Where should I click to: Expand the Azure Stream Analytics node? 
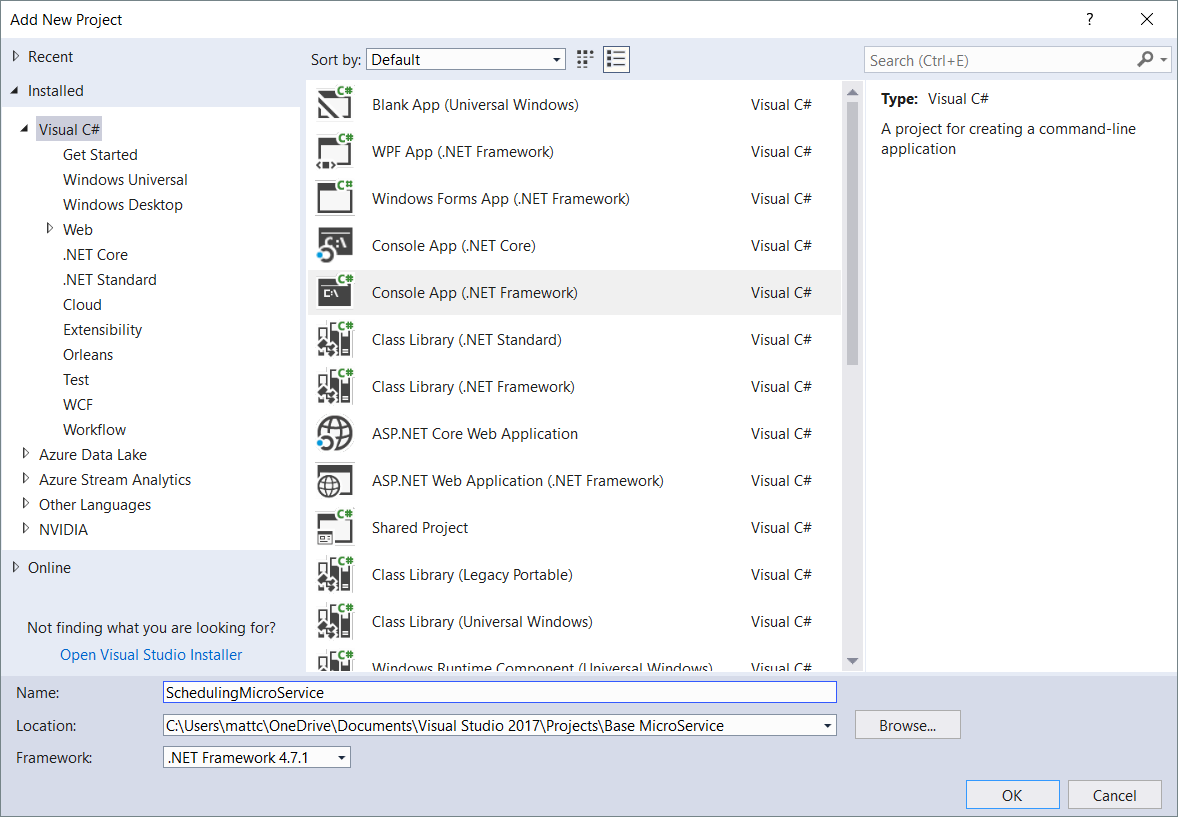pyautogui.click(x=26, y=478)
